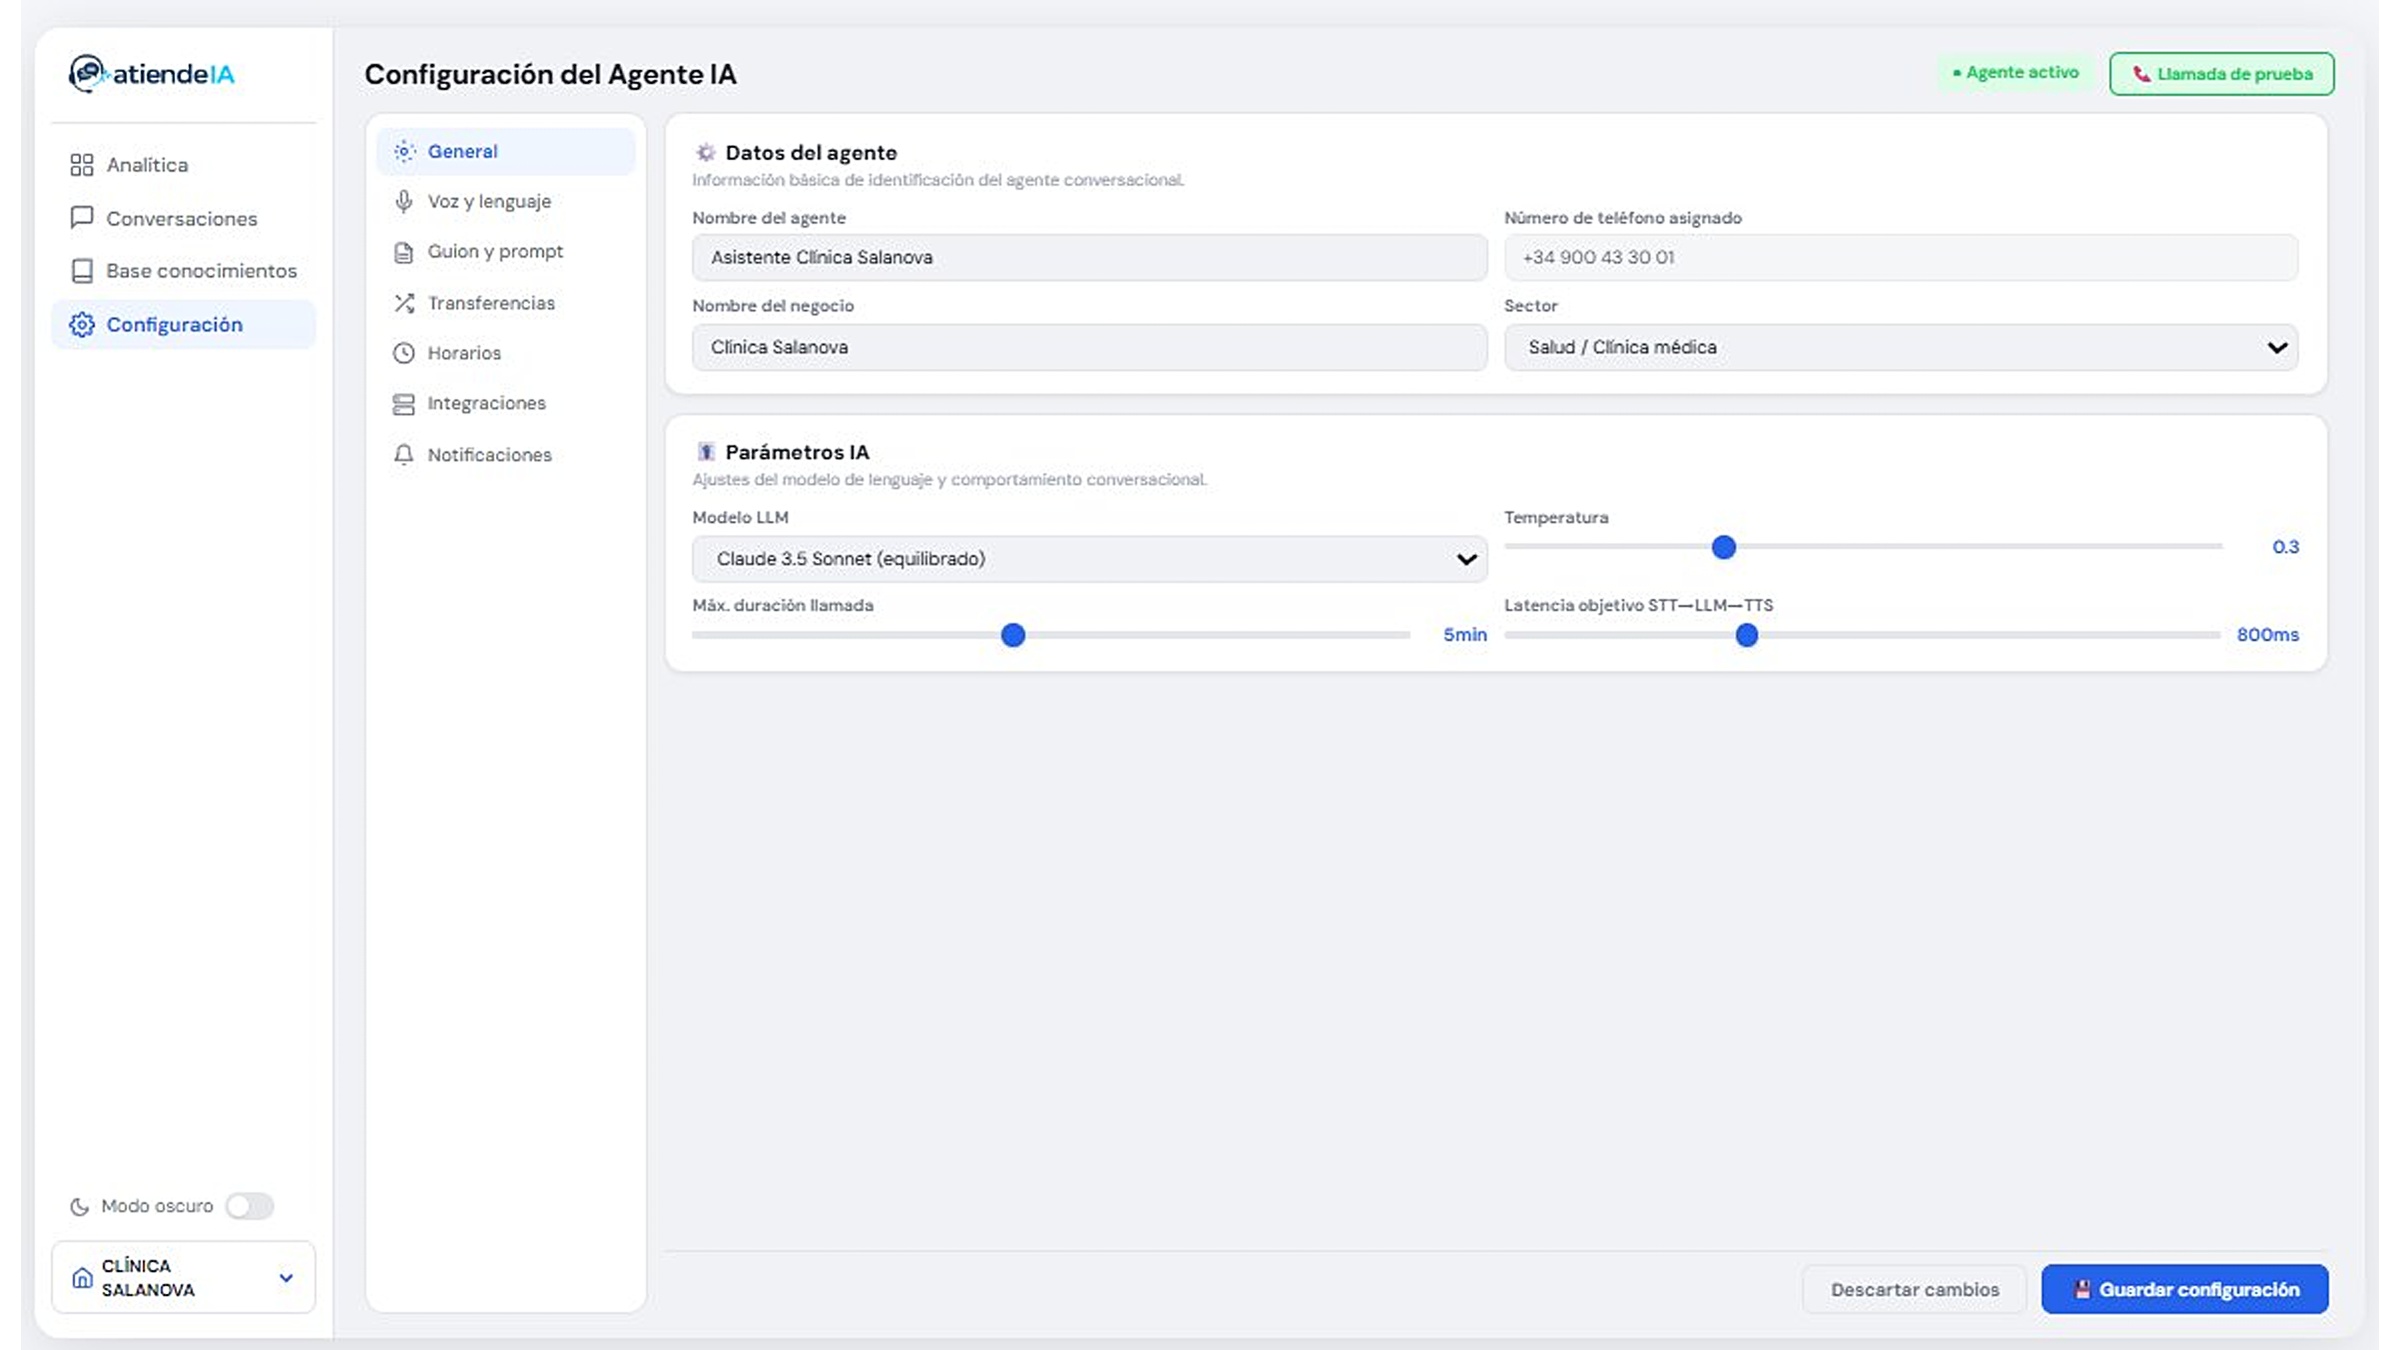Click the atiendeIA logo icon
Image resolution: width=2400 pixels, height=1350 pixels.
coord(88,73)
